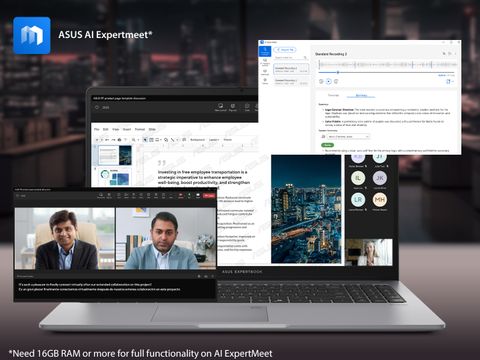Click the recording playback progress slider handle
The height and width of the screenshot is (360, 480).
[x=338, y=72]
